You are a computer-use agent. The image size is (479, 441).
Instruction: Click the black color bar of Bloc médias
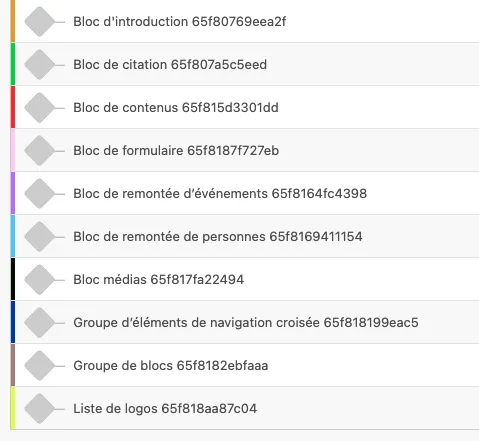(13, 279)
